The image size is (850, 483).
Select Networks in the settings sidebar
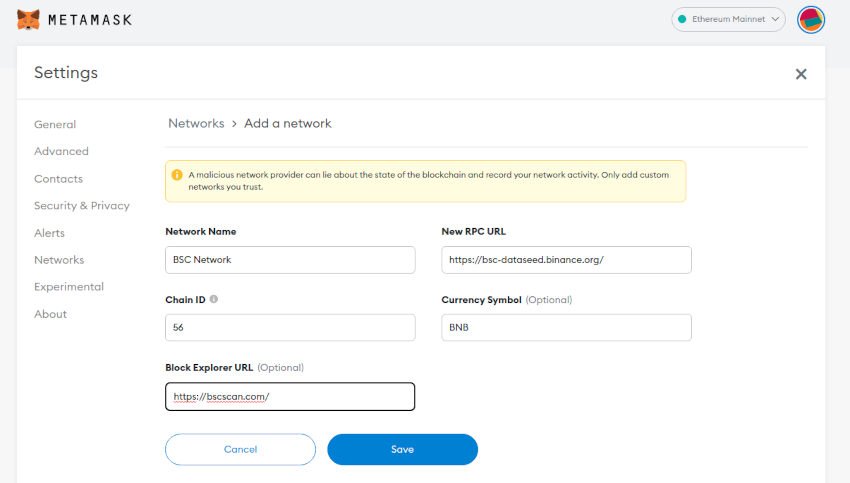pos(59,260)
